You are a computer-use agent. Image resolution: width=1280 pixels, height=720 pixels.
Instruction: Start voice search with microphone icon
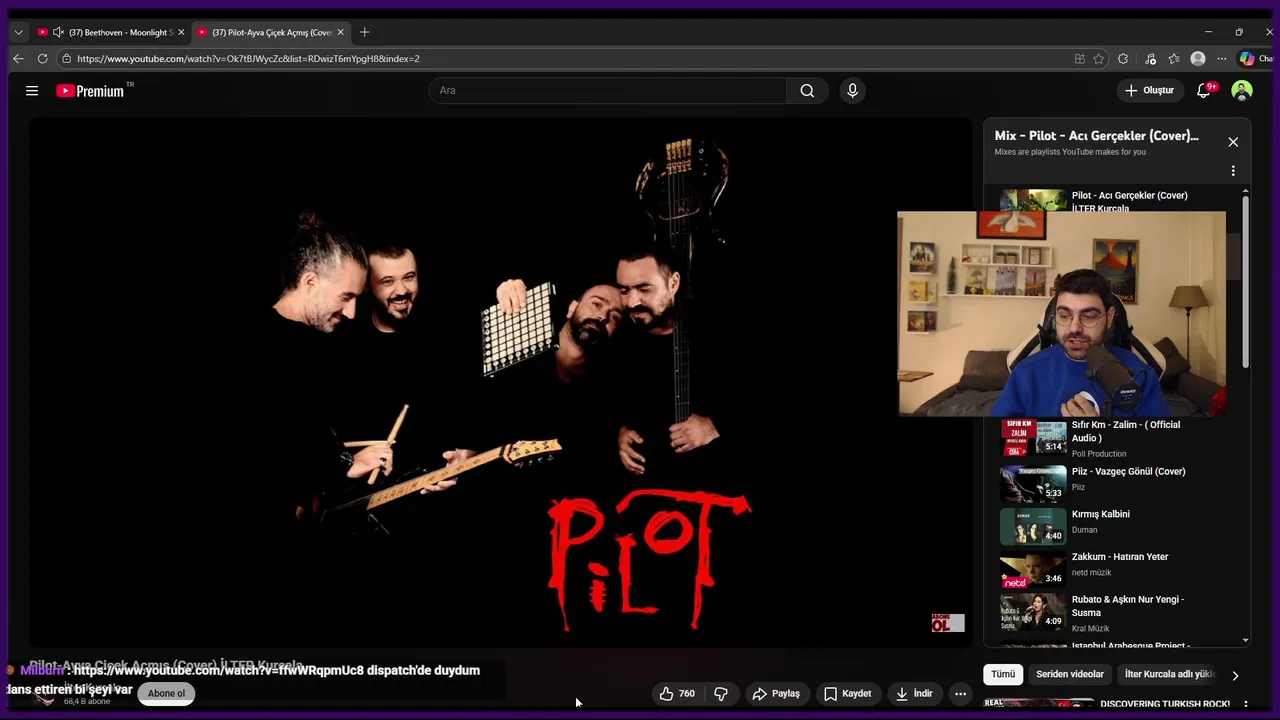click(x=852, y=91)
